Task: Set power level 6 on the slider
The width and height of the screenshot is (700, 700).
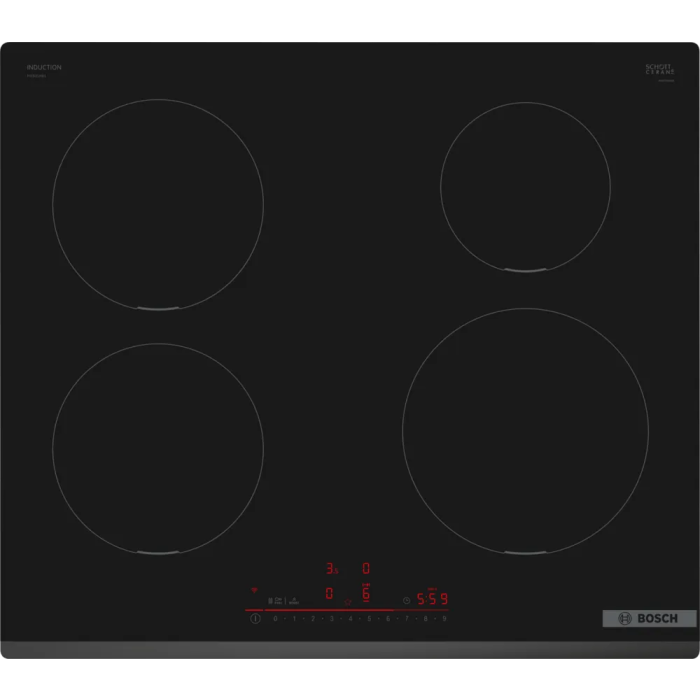Action: 388,619
